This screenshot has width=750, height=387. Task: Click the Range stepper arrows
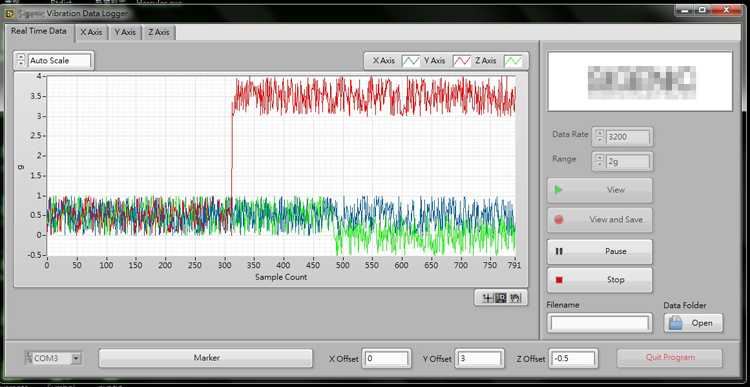[599, 162]
